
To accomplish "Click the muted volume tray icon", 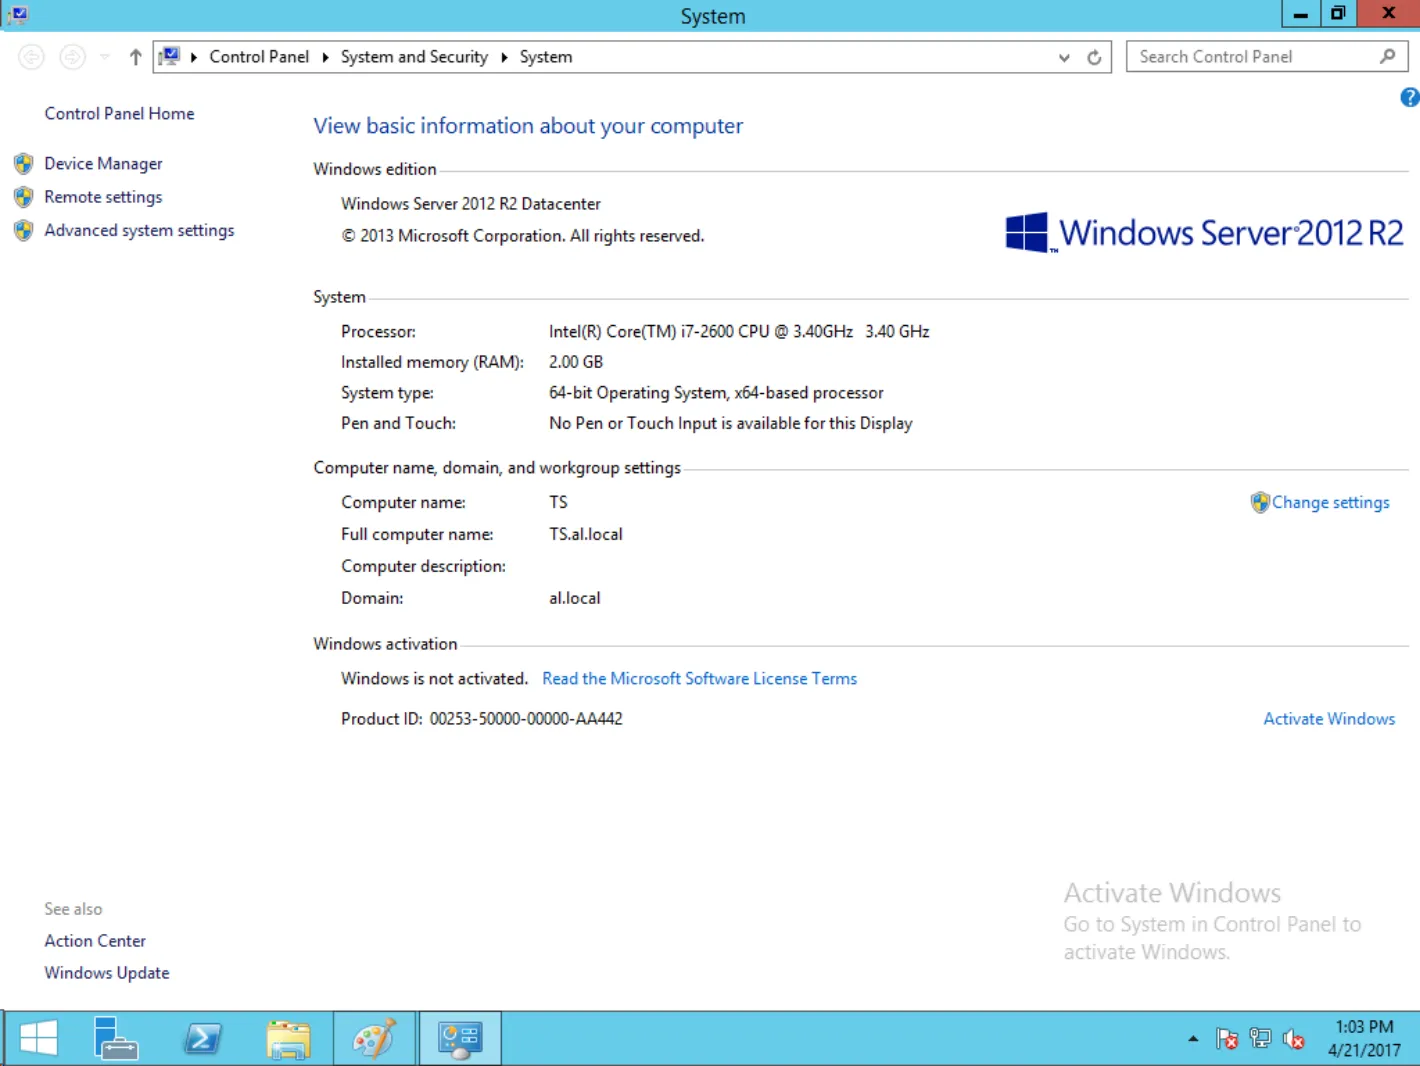I will pyautogui.click(x=1293, y=1040).
